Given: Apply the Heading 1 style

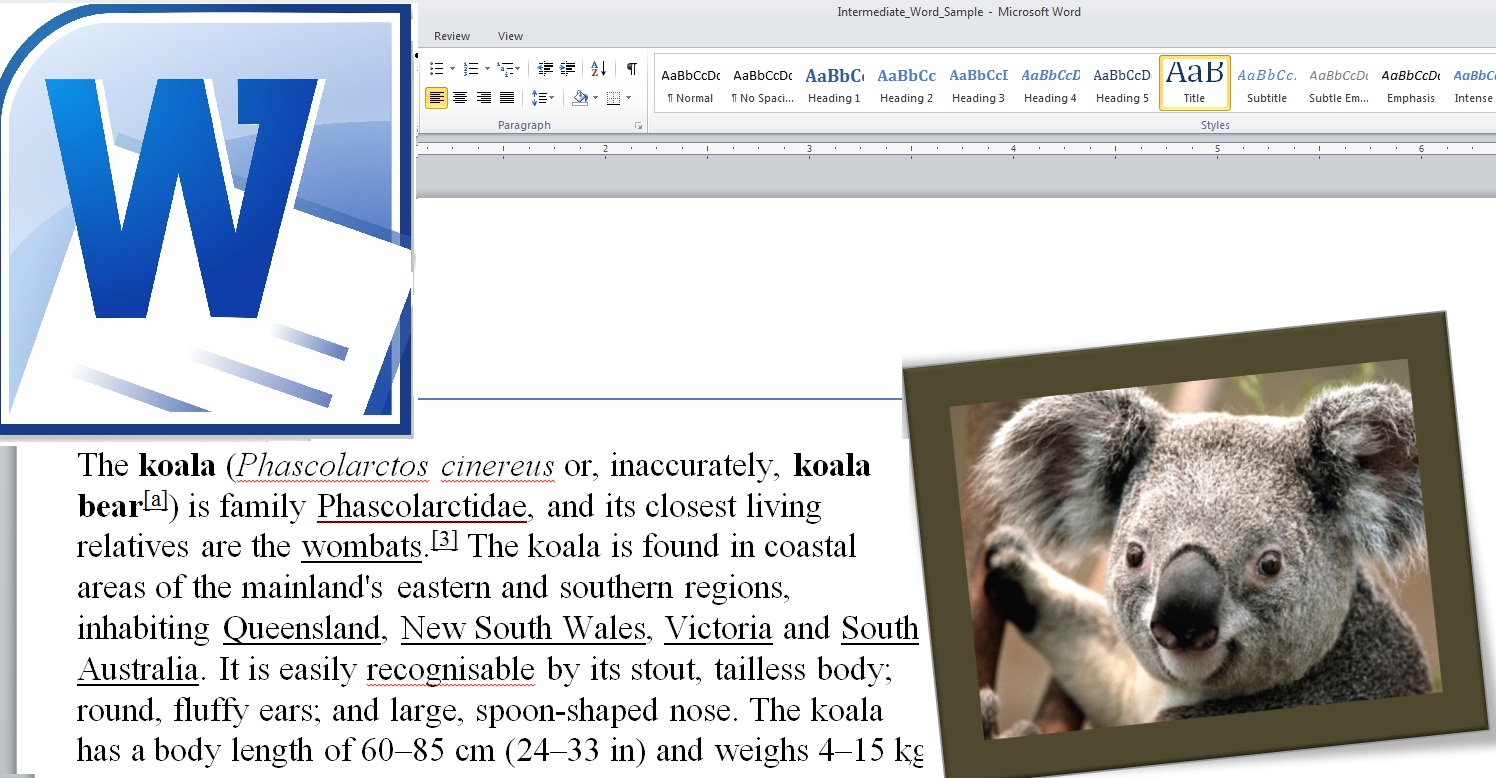Looking at the screenshot, I should (x=834, y=84).
